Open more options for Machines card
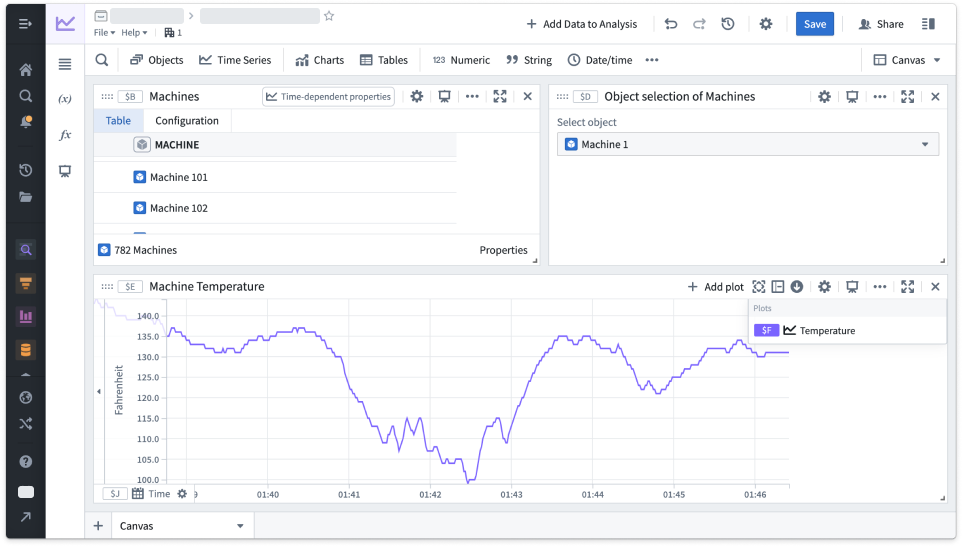 [472, 96]
